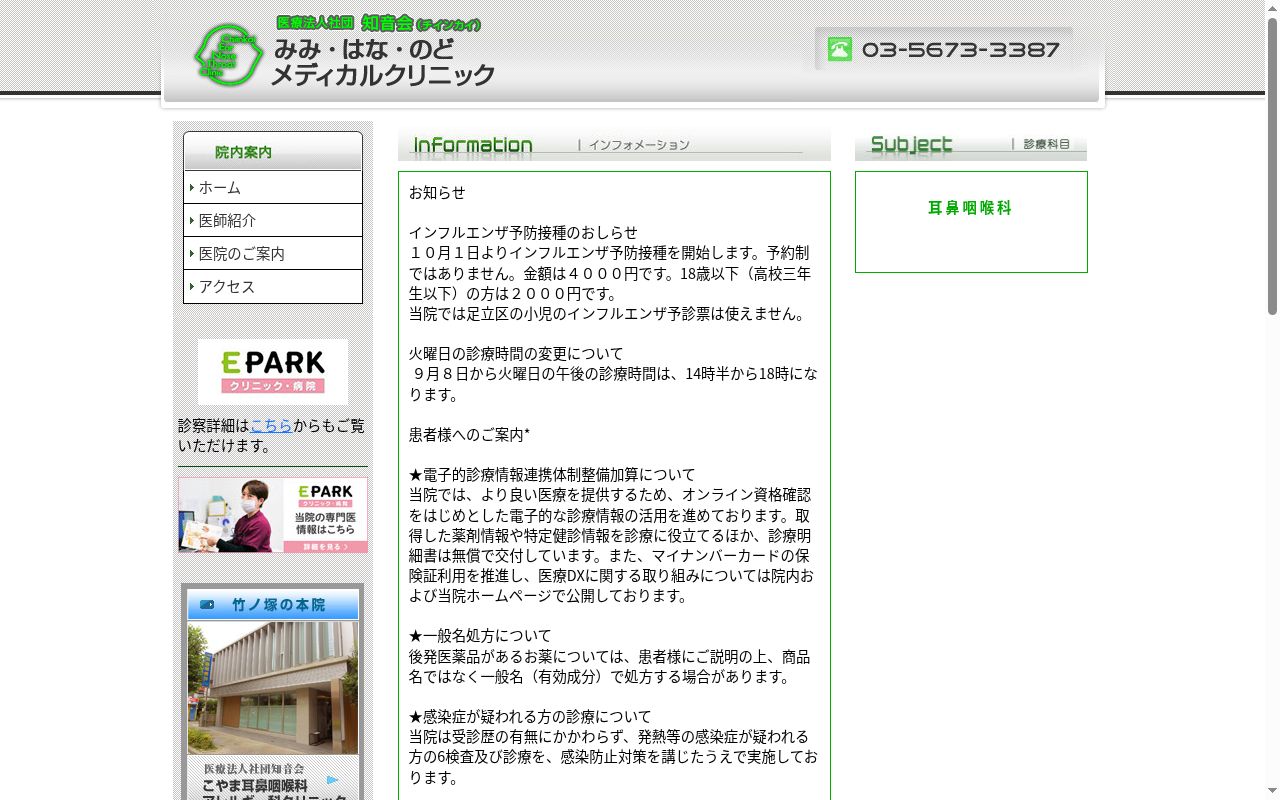Click the 耳鼻咽喉科 subject text
Screen dimensions: 1280x800
(971, 208)
